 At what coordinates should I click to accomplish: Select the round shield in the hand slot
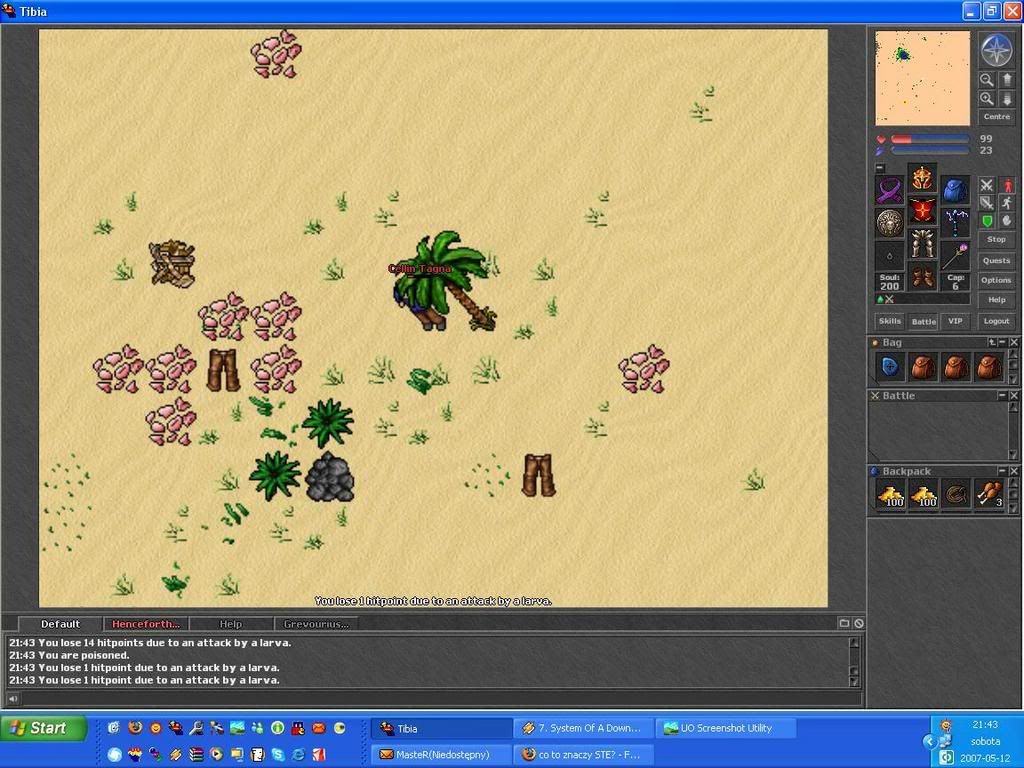pyautogui.click(x=889, y=223)
